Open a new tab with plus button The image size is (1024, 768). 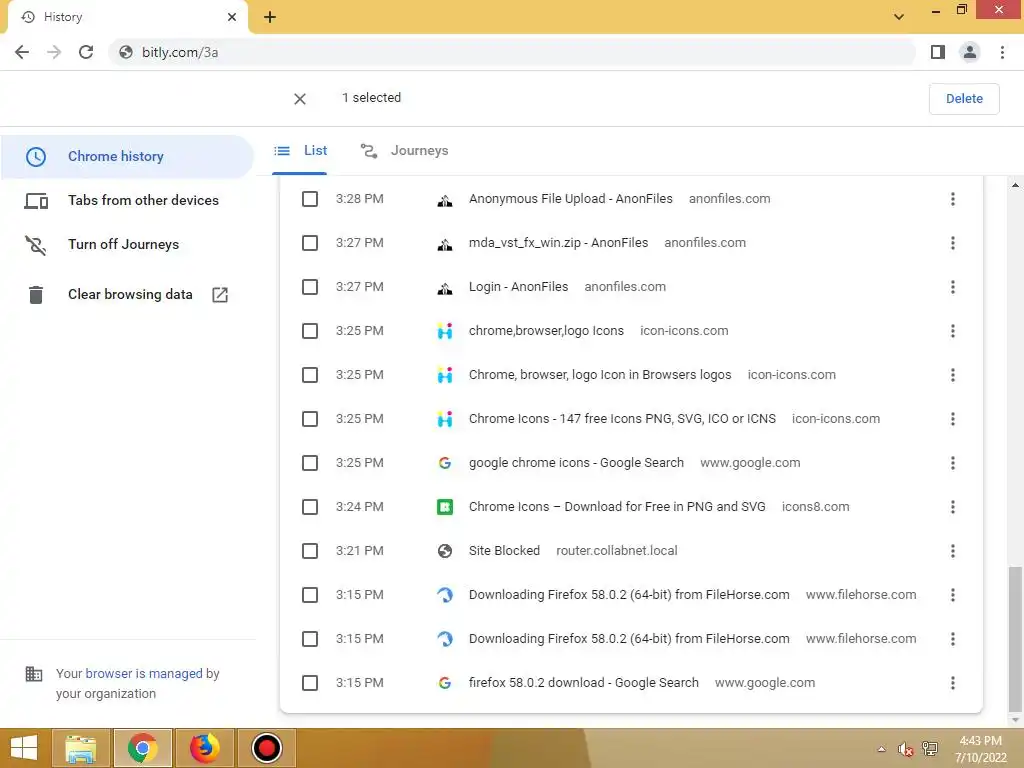(x=270, y=18)
